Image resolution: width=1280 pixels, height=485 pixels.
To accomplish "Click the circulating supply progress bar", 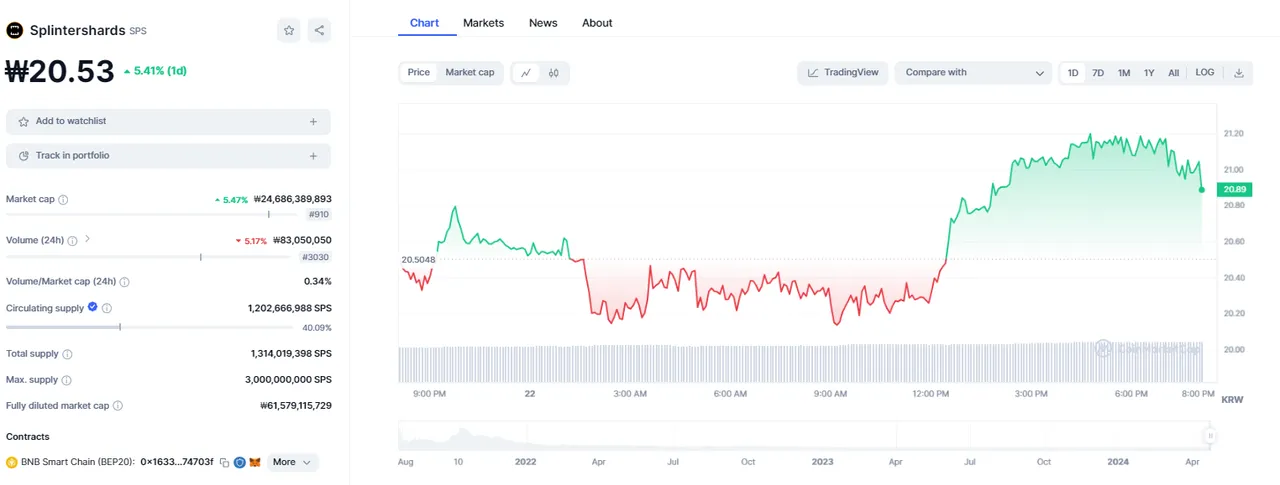I will point(151,327).
